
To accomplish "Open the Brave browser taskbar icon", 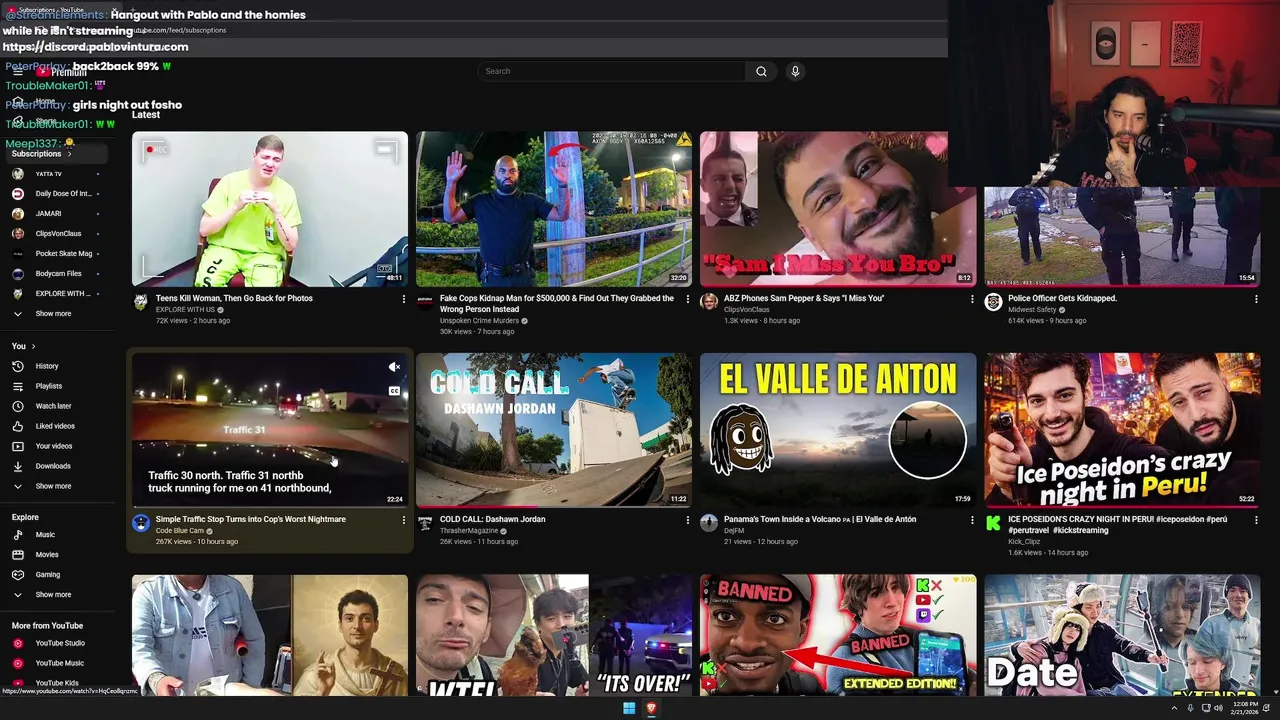I will coord(651,708).
